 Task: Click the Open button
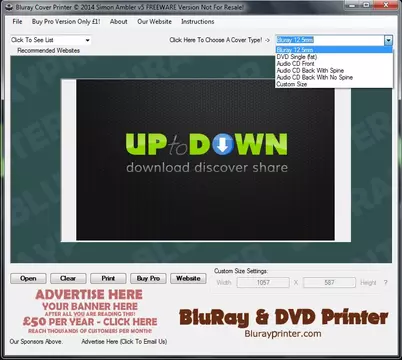(x=28, y=278)
